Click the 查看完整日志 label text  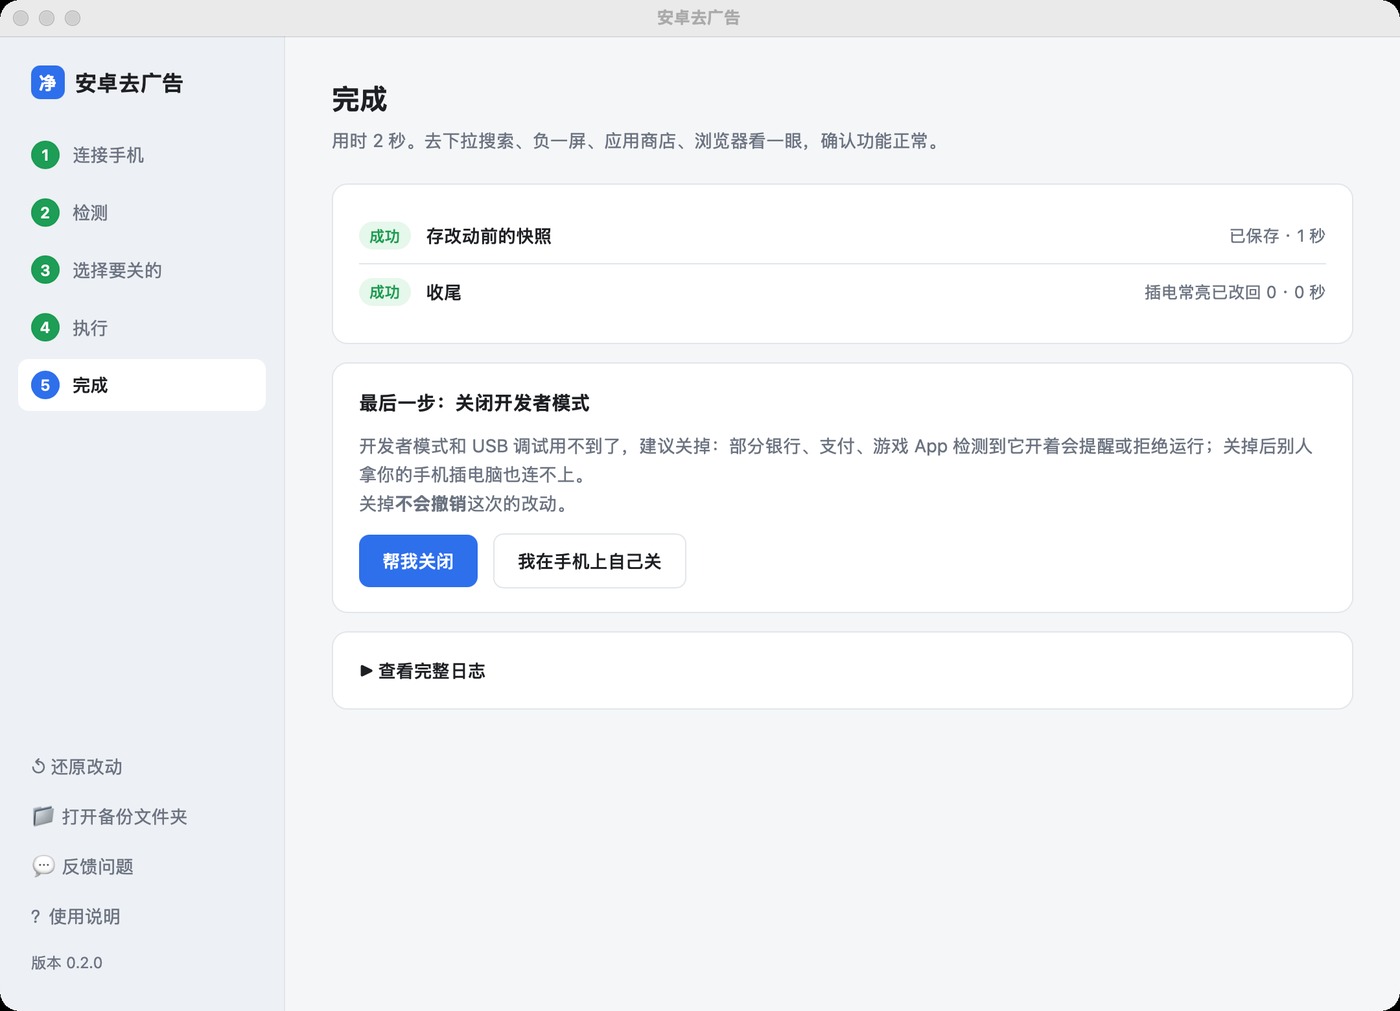click(432, 671)
